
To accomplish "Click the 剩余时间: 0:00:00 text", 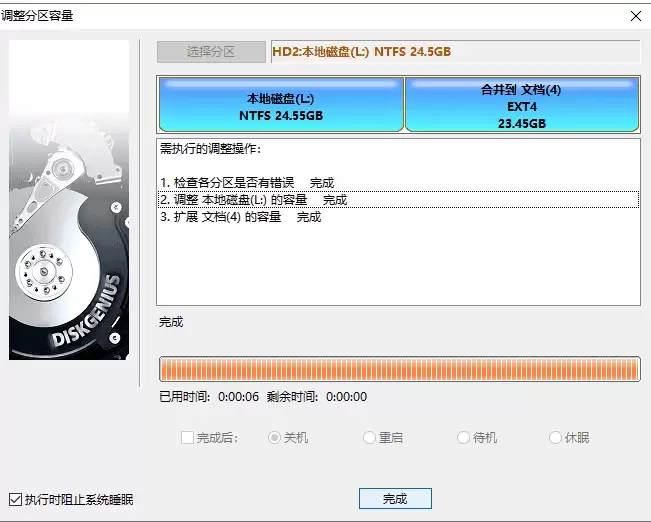I will [x=317, y=397].
